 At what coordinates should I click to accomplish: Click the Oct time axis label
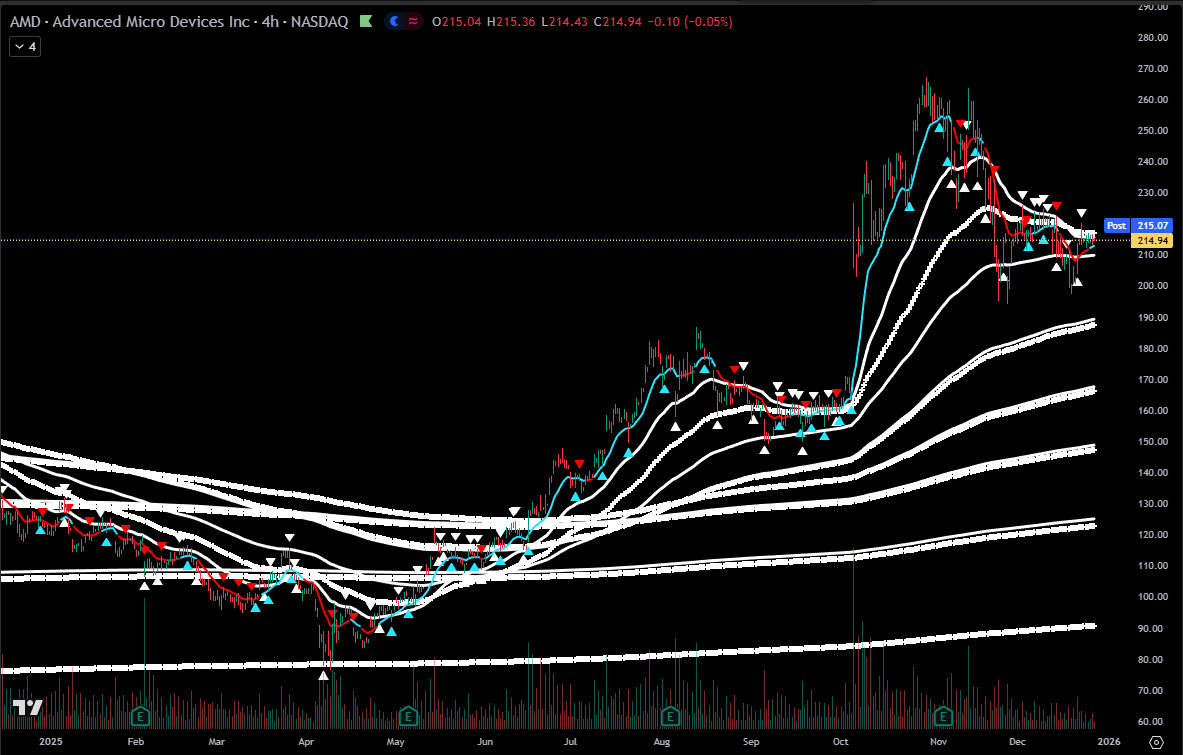(x=840, y=741)
